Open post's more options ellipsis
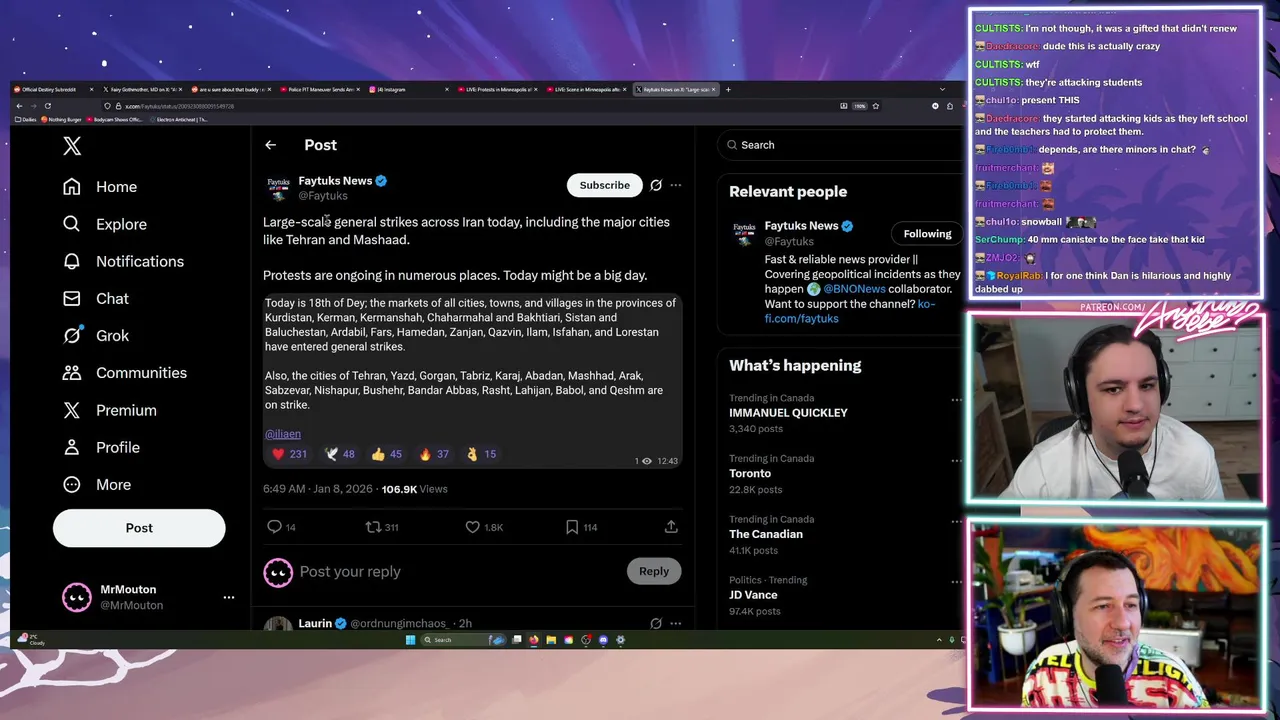Image resolution: width=1280 pixels, height=720 pixels. click(676, 185)
